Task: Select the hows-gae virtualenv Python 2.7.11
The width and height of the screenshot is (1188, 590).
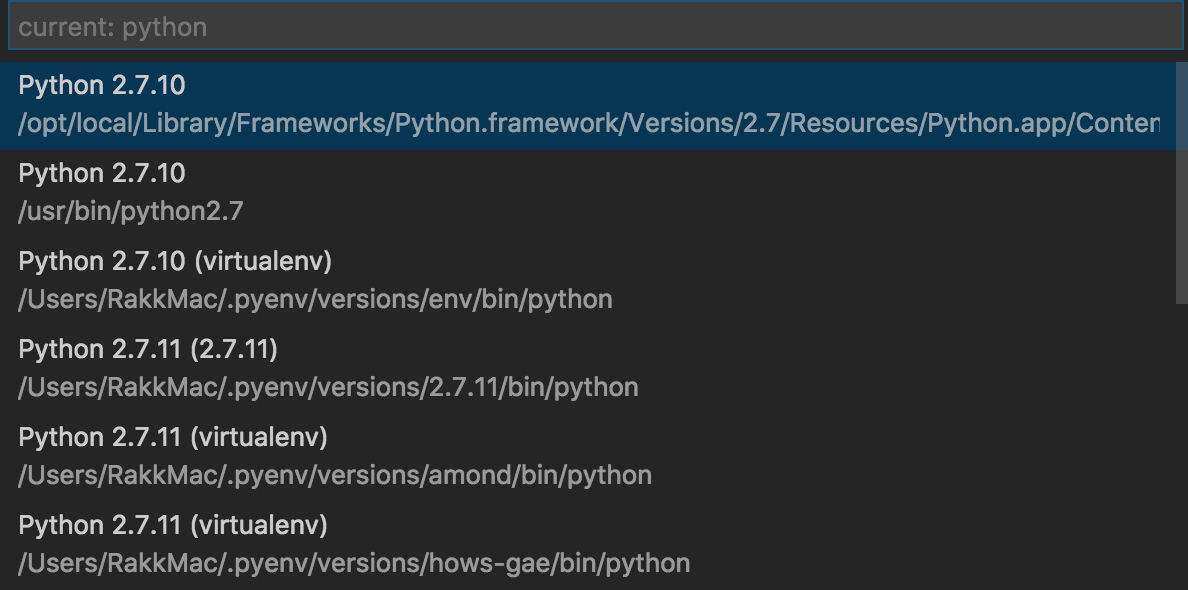Action: point(588,545)
